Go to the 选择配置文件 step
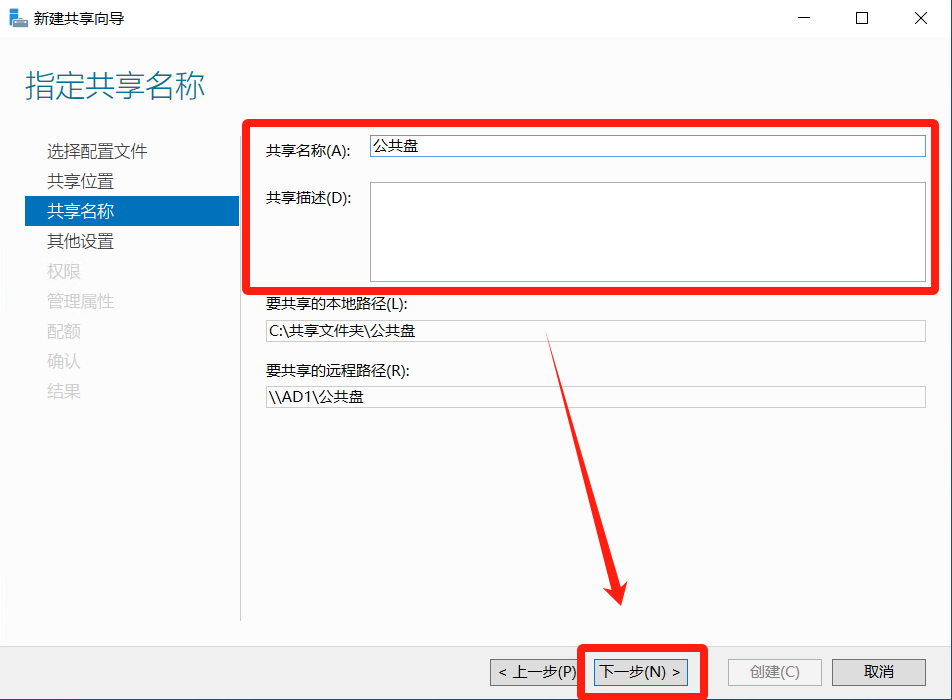This screenshot has width=952, height=700. (x=97, y=152)
